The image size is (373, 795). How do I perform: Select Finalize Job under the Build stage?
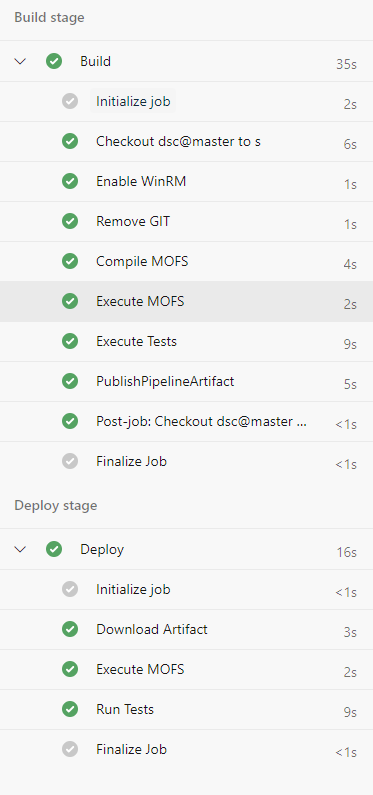(x=186, y=461)
